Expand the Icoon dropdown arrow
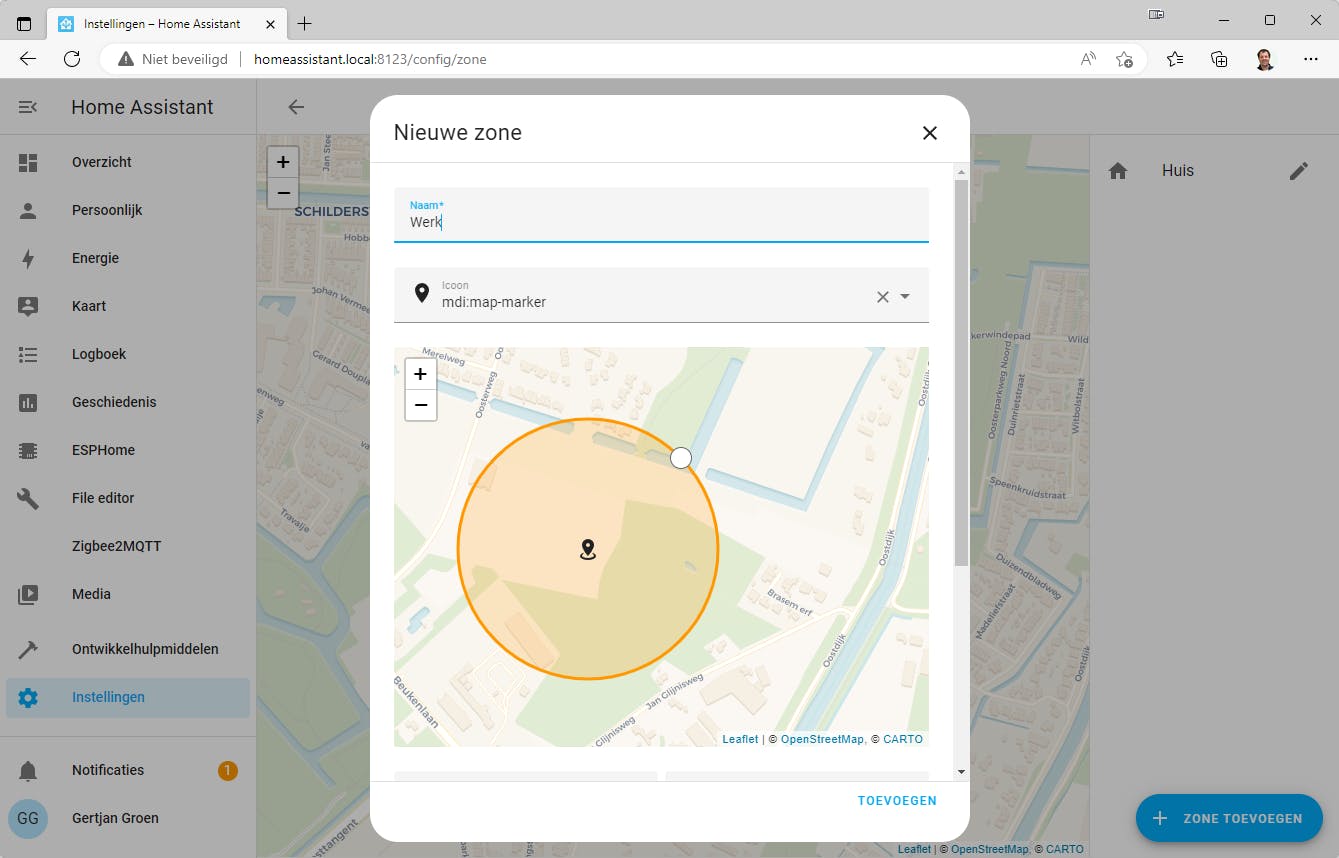 pyautogui.click(x=905, y=297)
